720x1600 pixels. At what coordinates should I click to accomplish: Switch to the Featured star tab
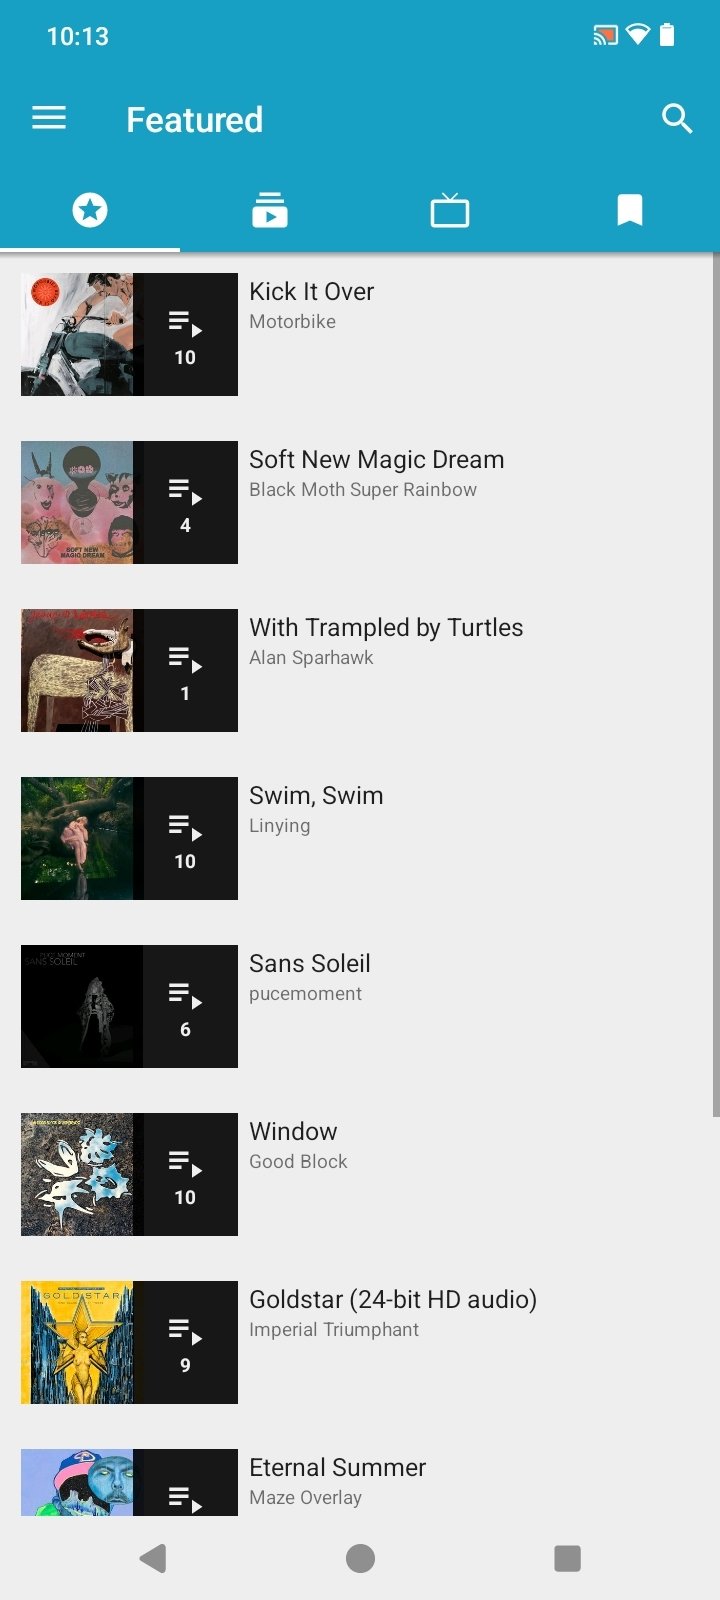point(90,210)
